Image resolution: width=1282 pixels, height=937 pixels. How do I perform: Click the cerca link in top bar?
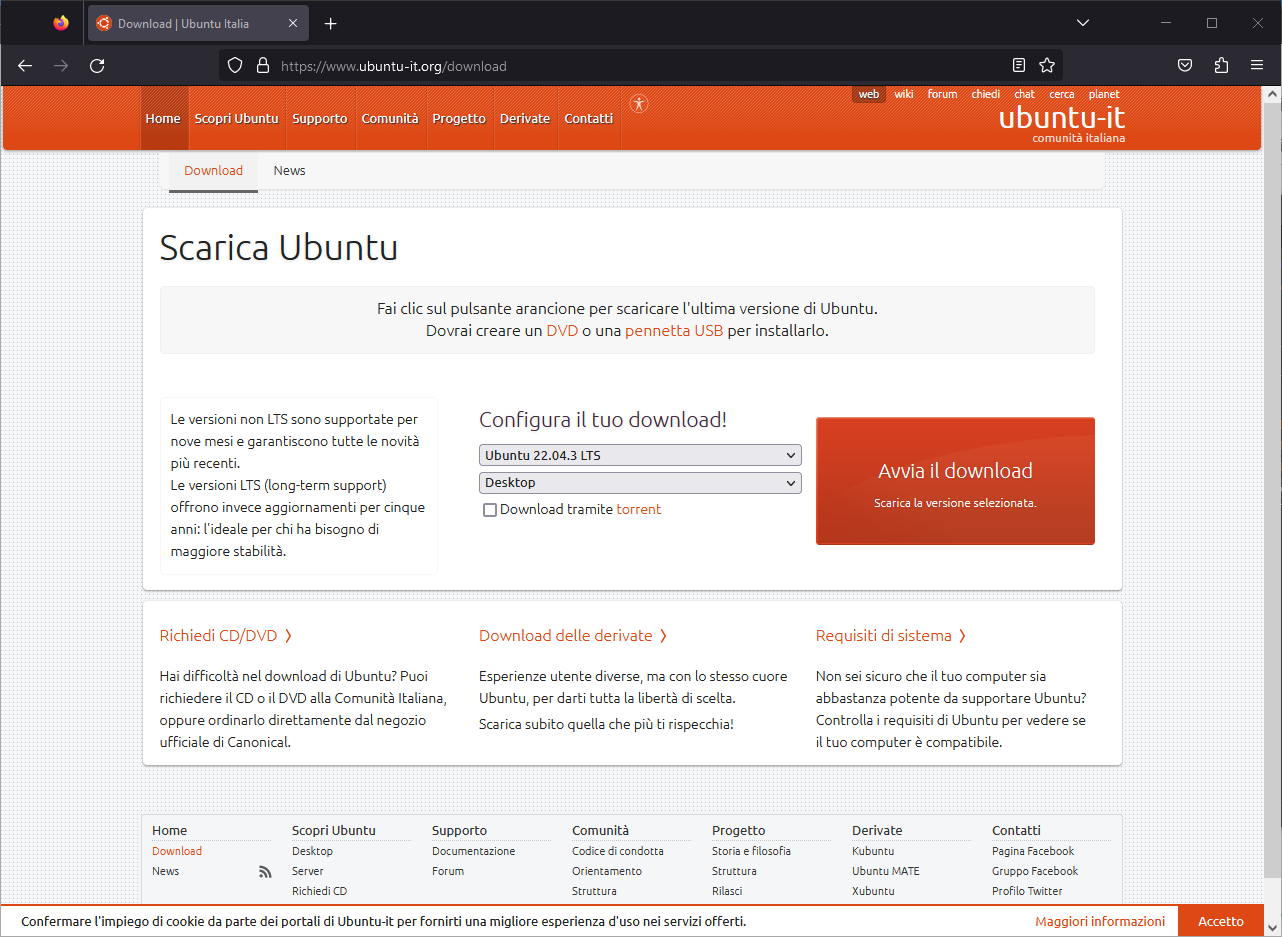pos(1062,94)
